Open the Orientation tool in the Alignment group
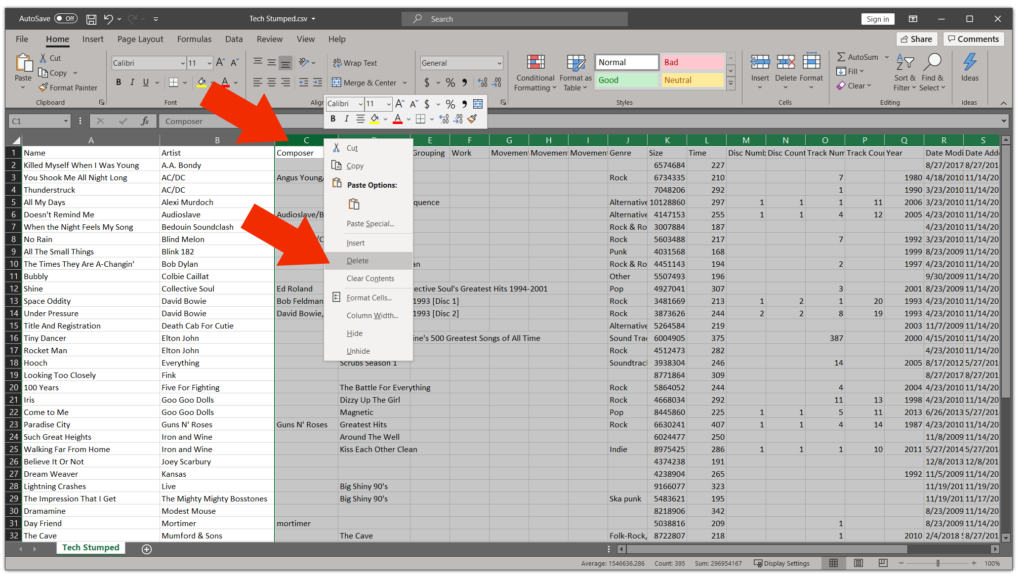This screenshot has width=1024, height=579. point(304,63)
